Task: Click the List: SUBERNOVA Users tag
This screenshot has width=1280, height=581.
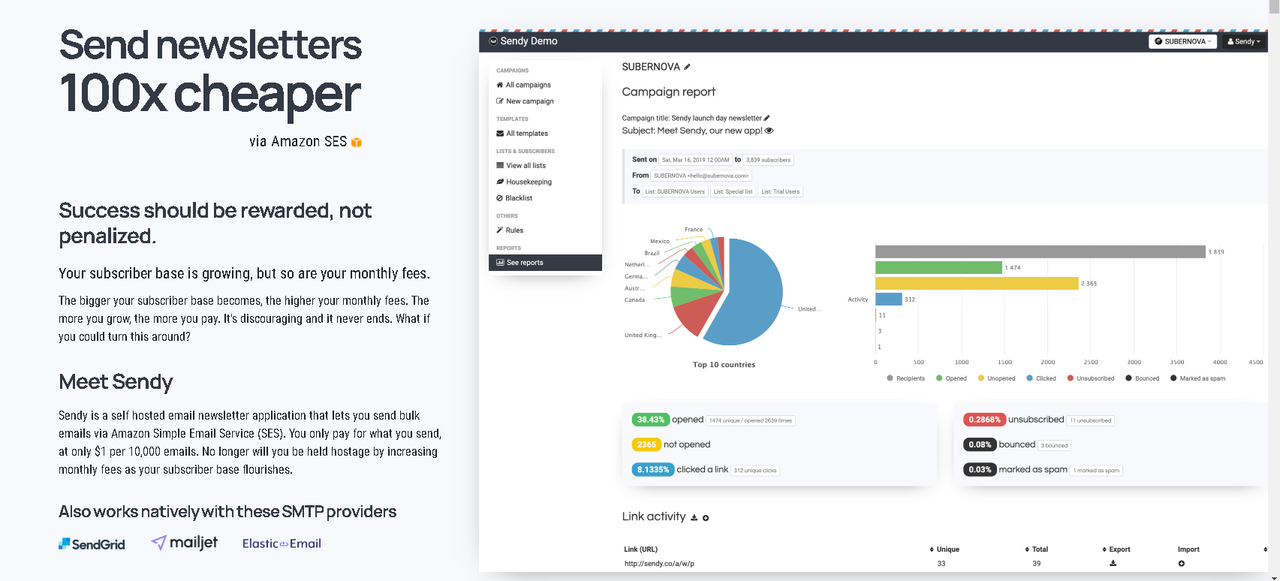Action: [673, 191]
